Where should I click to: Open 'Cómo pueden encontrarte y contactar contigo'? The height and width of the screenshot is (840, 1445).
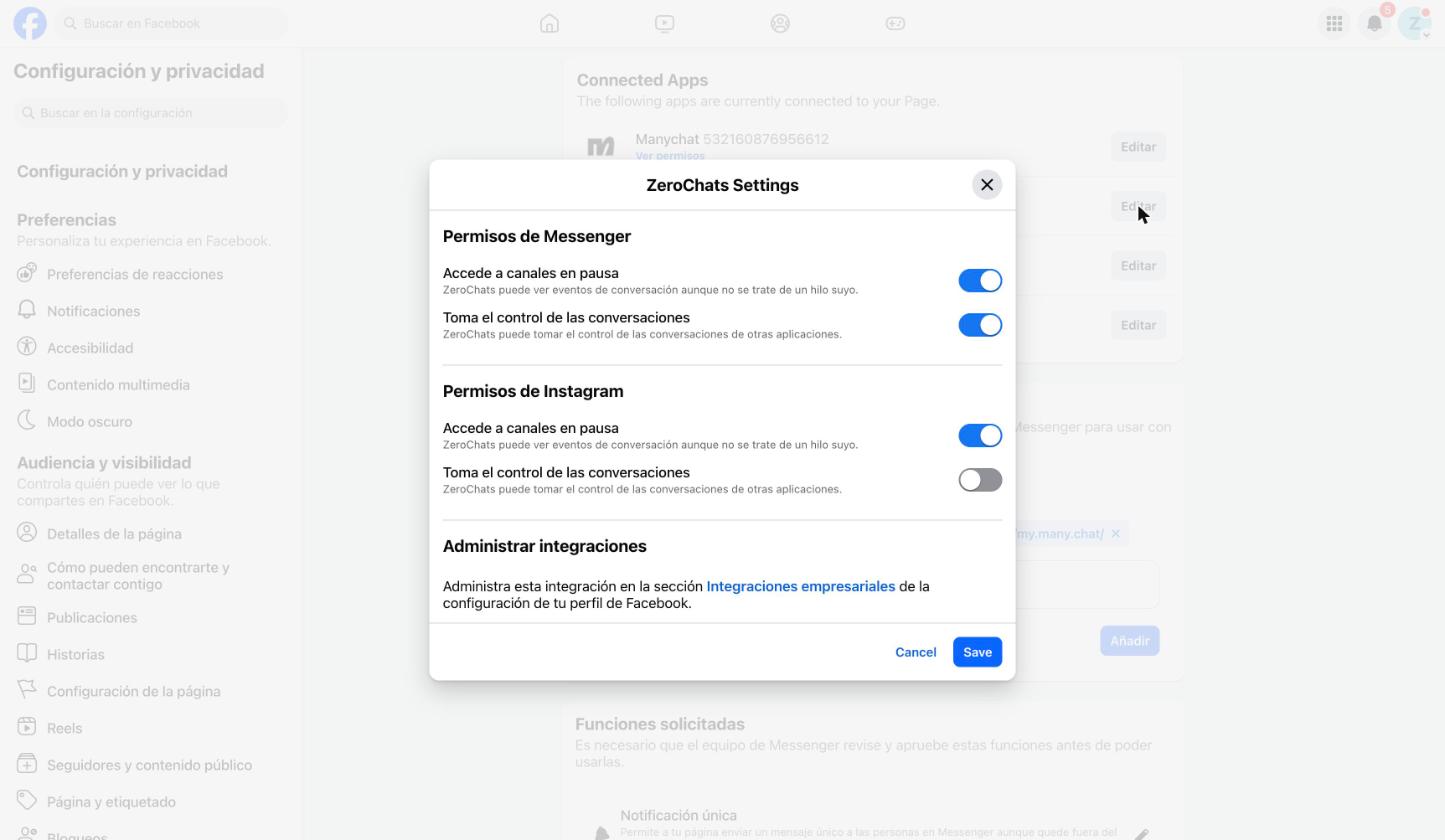(138, 576)
